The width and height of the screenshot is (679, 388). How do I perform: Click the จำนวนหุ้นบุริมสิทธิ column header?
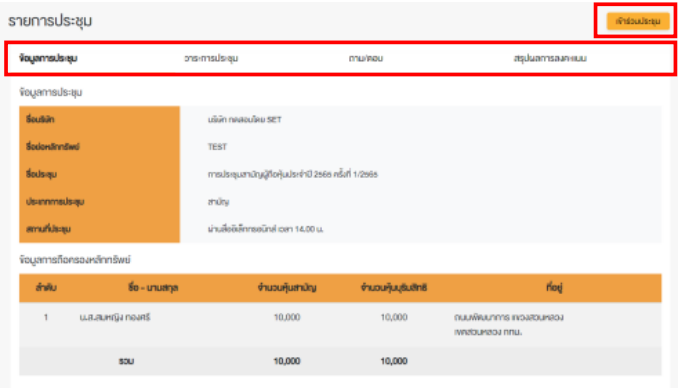[x=394, y=288]
